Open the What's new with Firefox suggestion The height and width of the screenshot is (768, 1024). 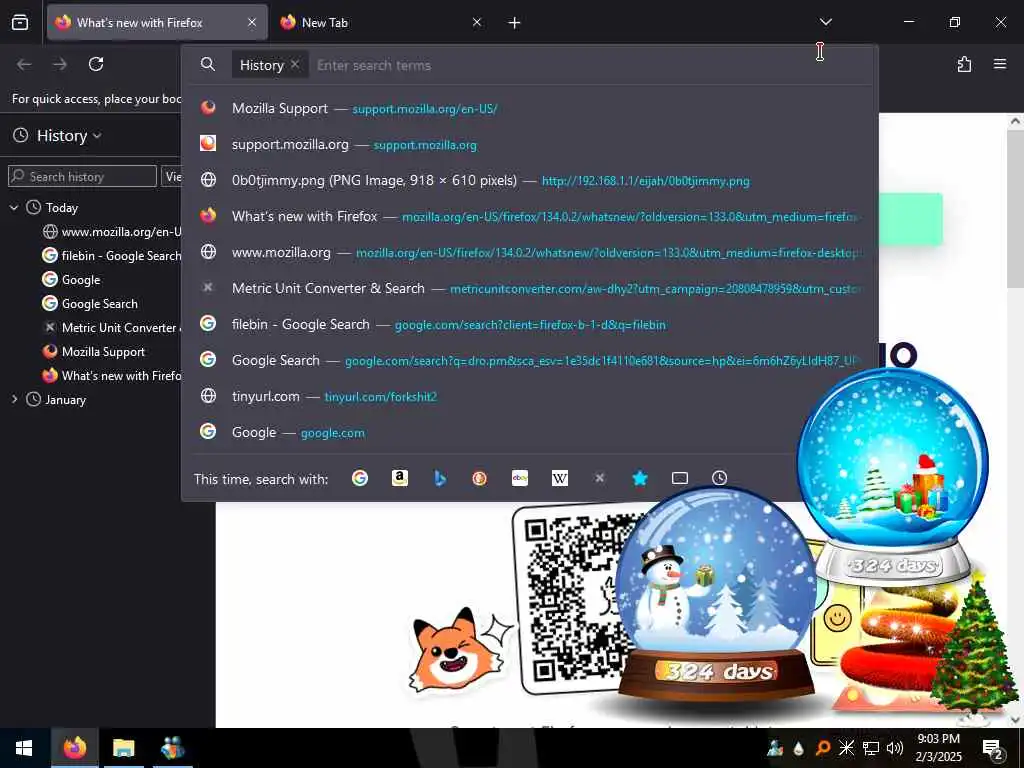click(530, 216)
